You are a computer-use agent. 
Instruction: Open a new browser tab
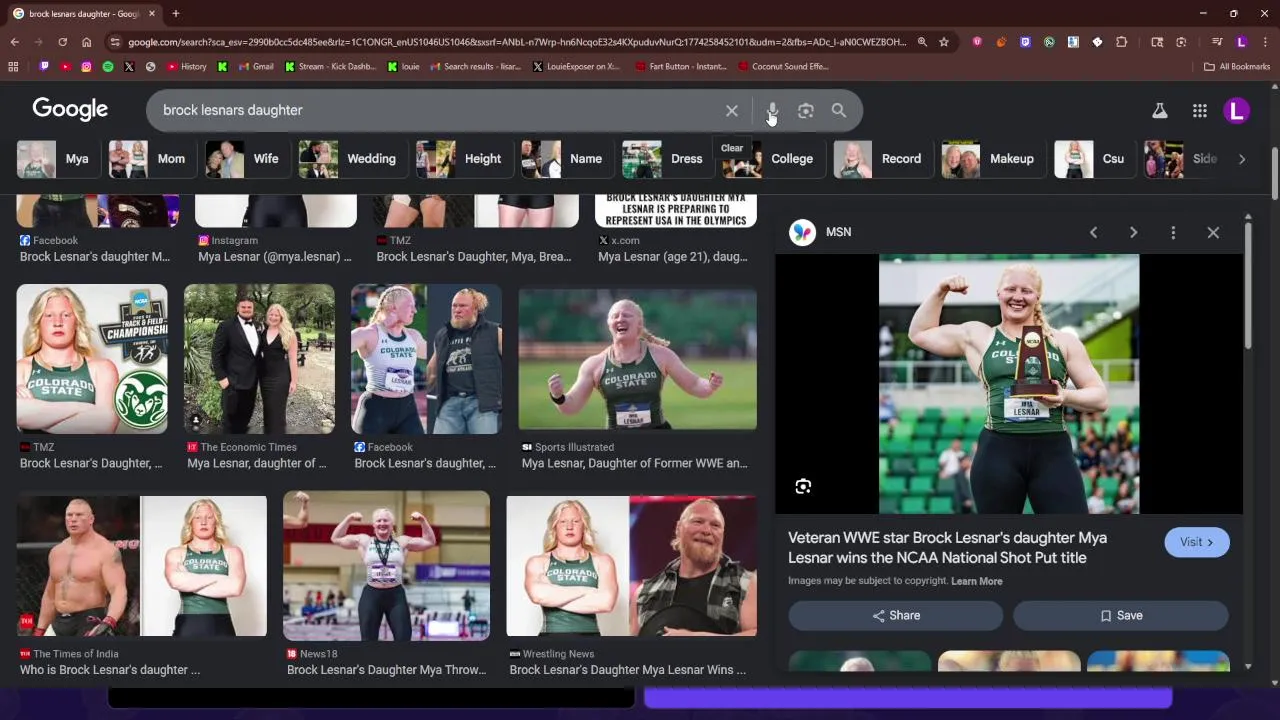tap(175, 14)
